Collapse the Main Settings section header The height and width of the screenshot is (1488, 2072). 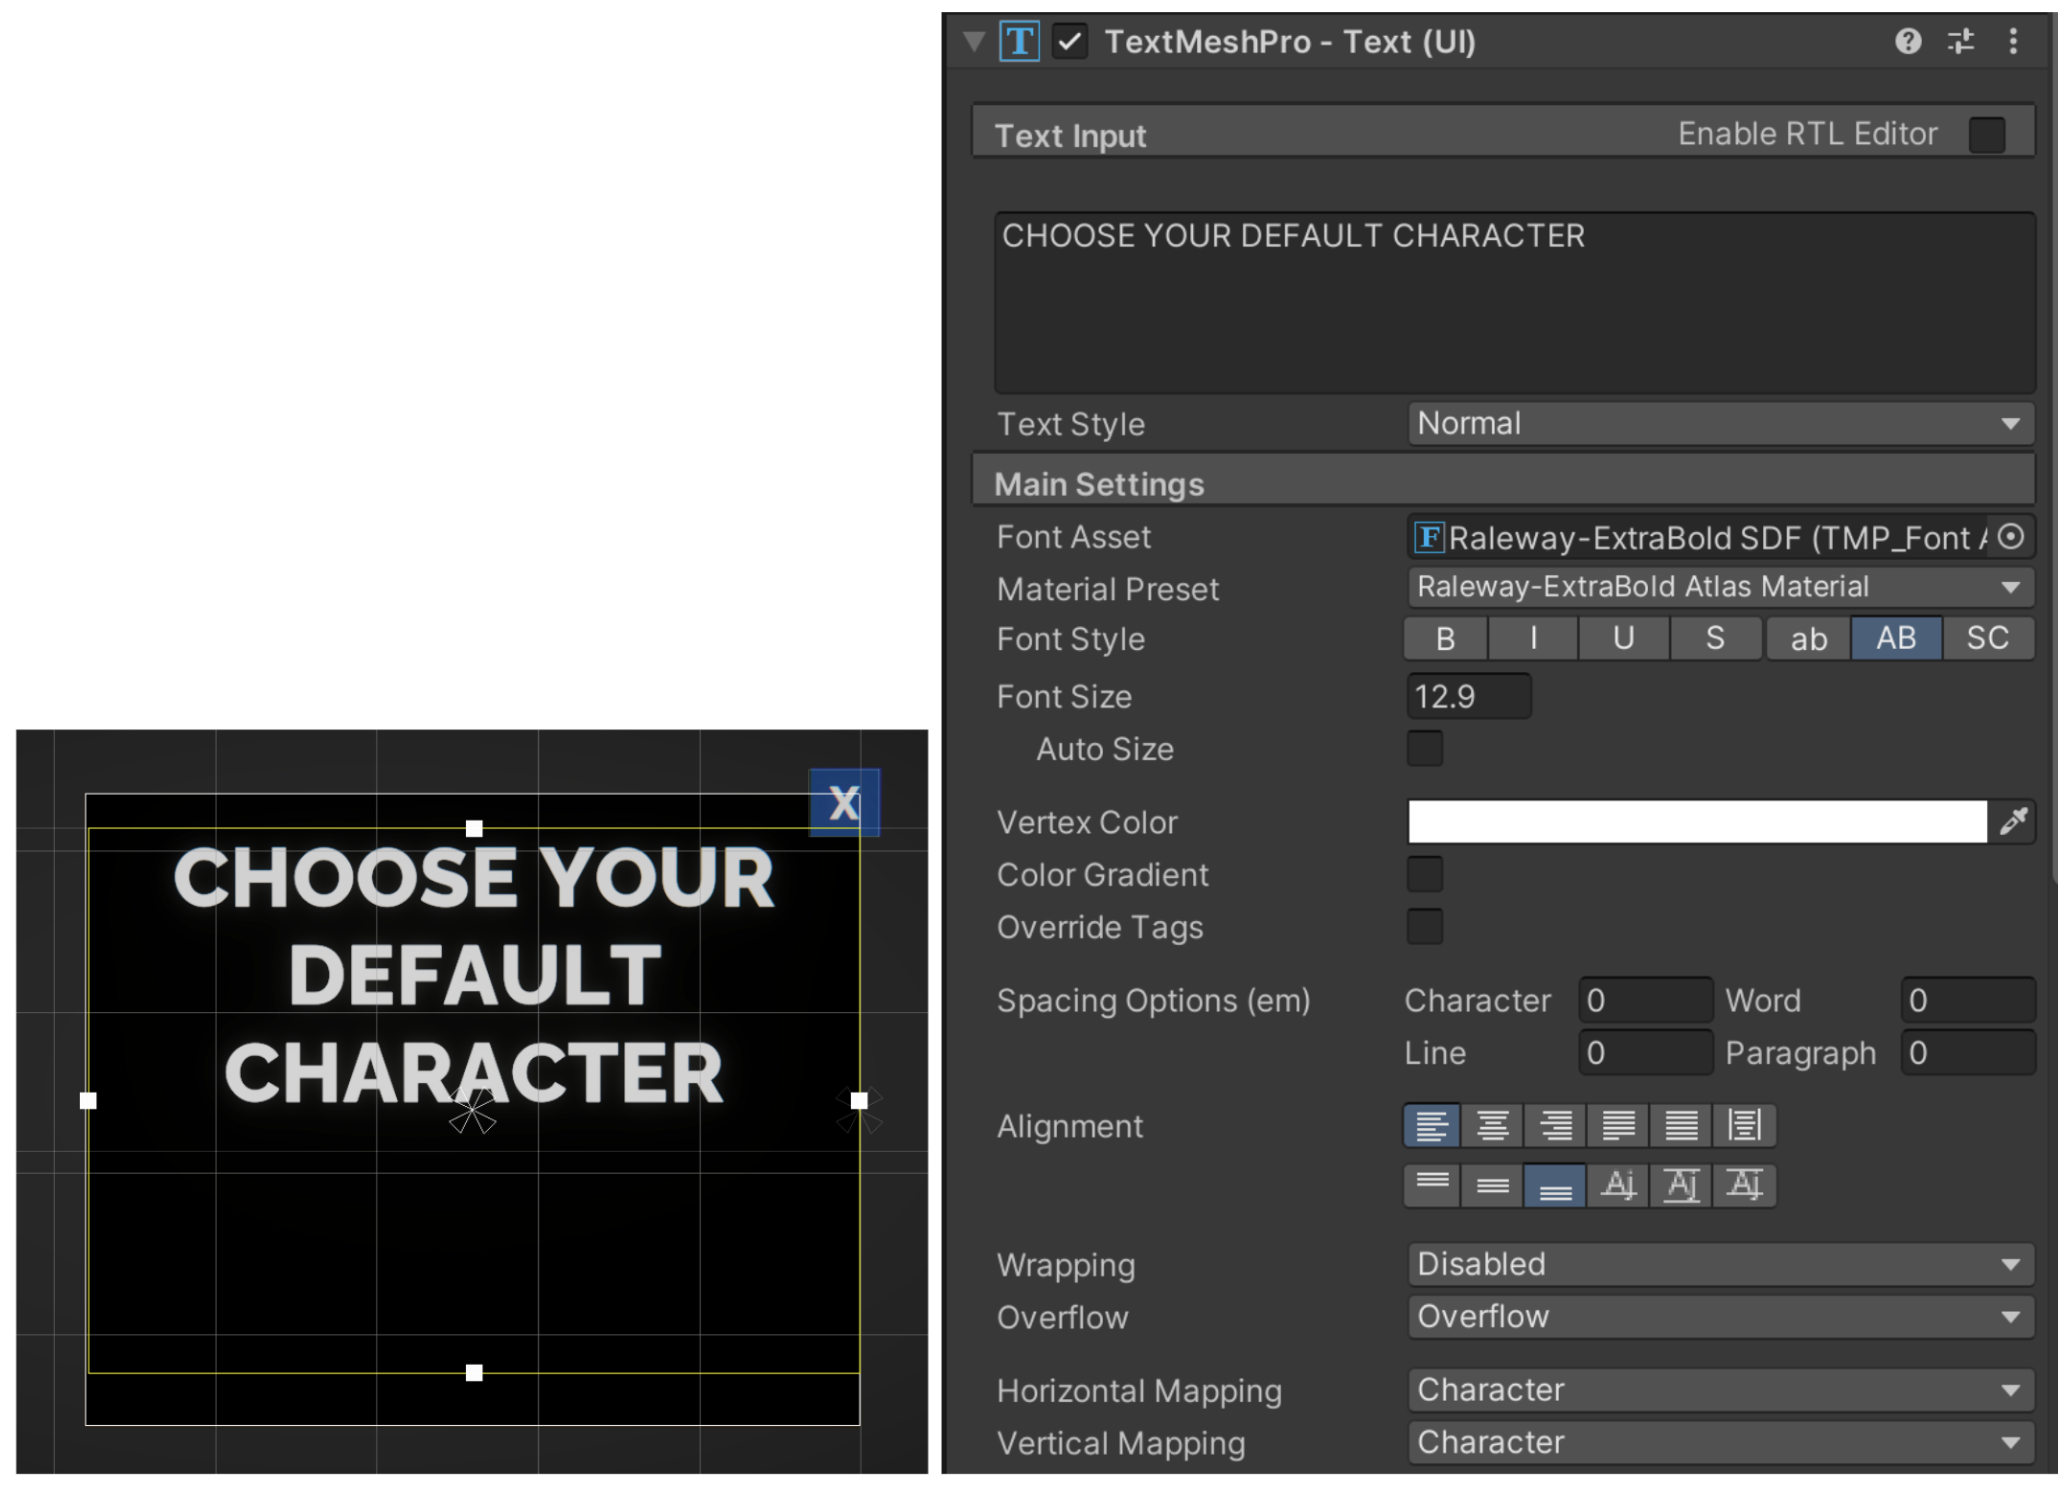[x=1099, y=484]
